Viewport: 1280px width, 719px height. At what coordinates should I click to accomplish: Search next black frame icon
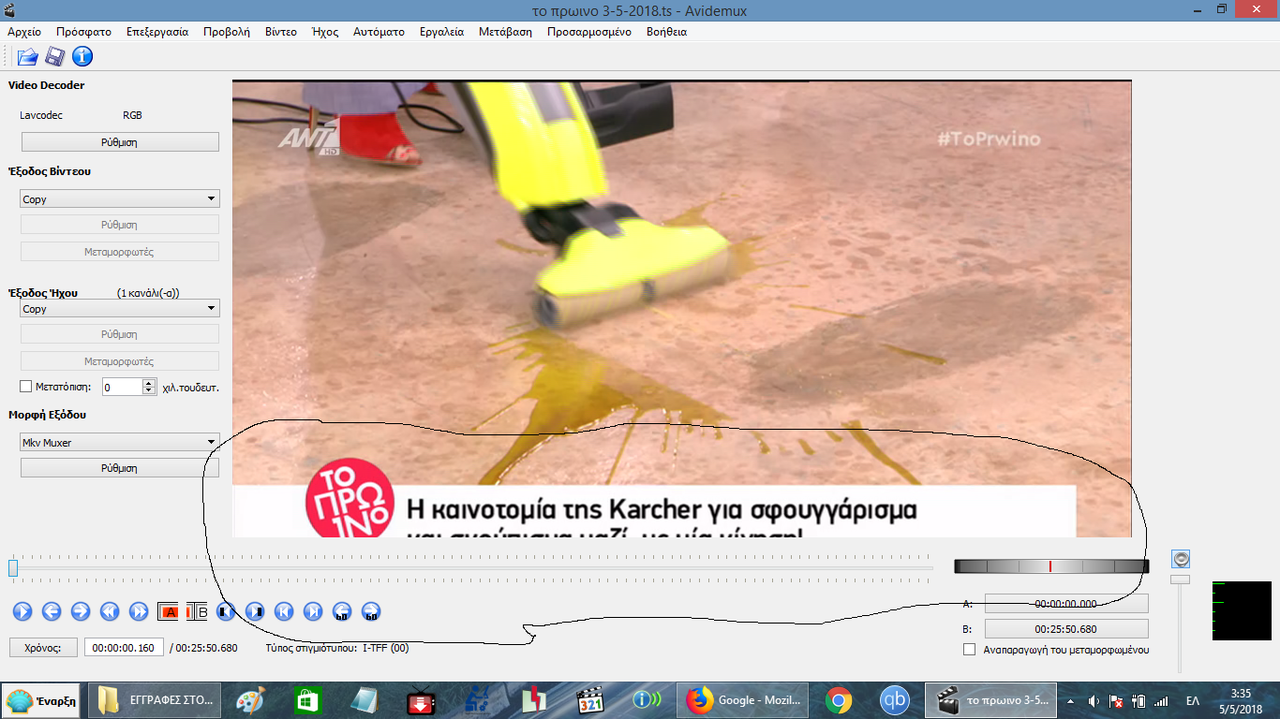(255, 611)
